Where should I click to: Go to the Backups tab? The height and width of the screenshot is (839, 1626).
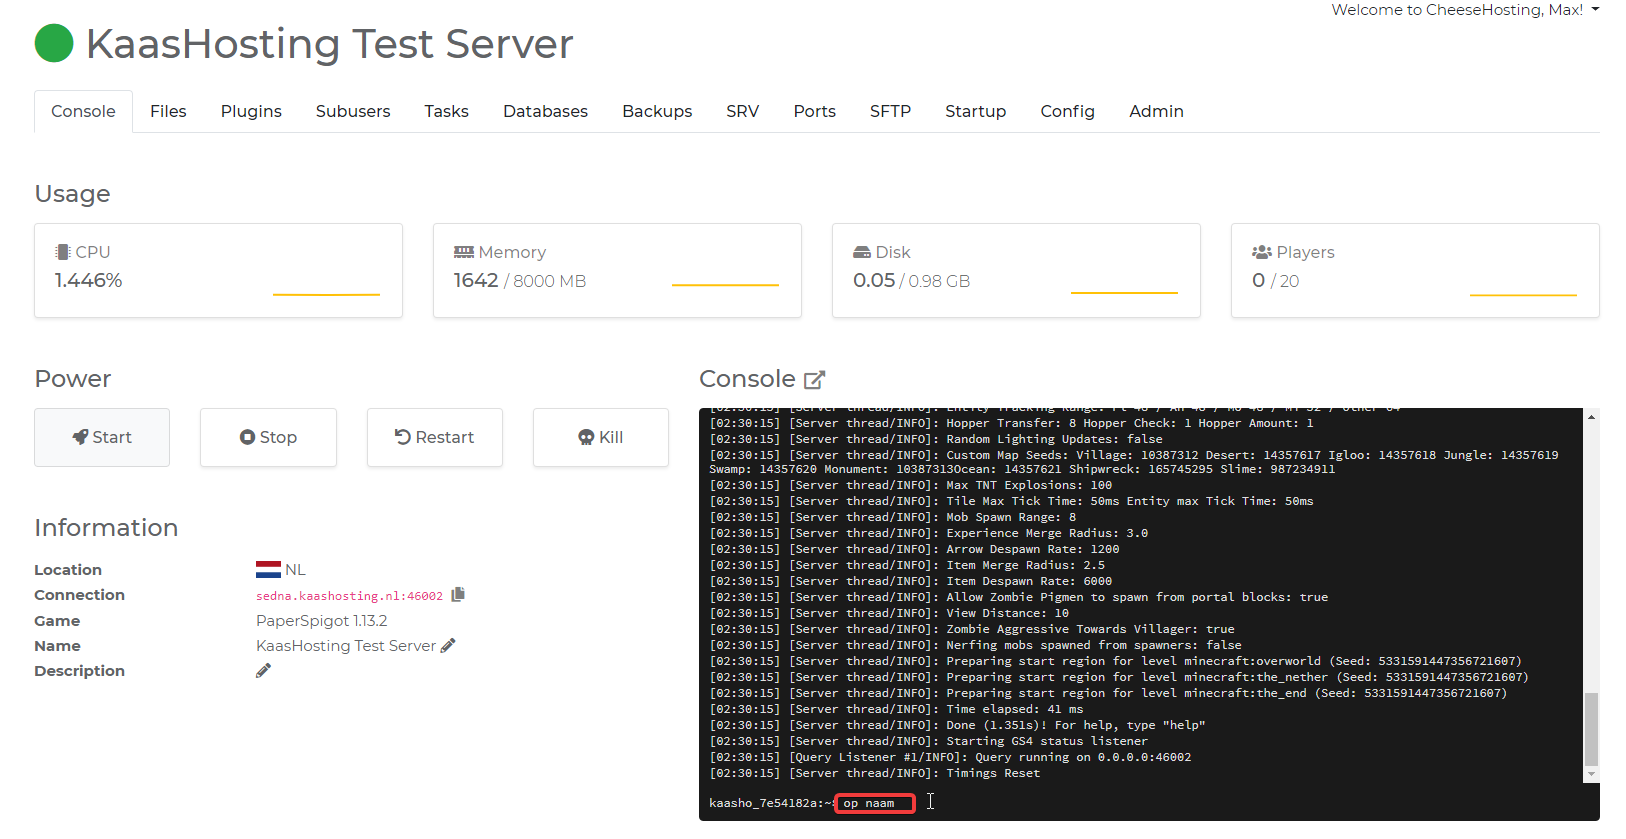point(657,111)
